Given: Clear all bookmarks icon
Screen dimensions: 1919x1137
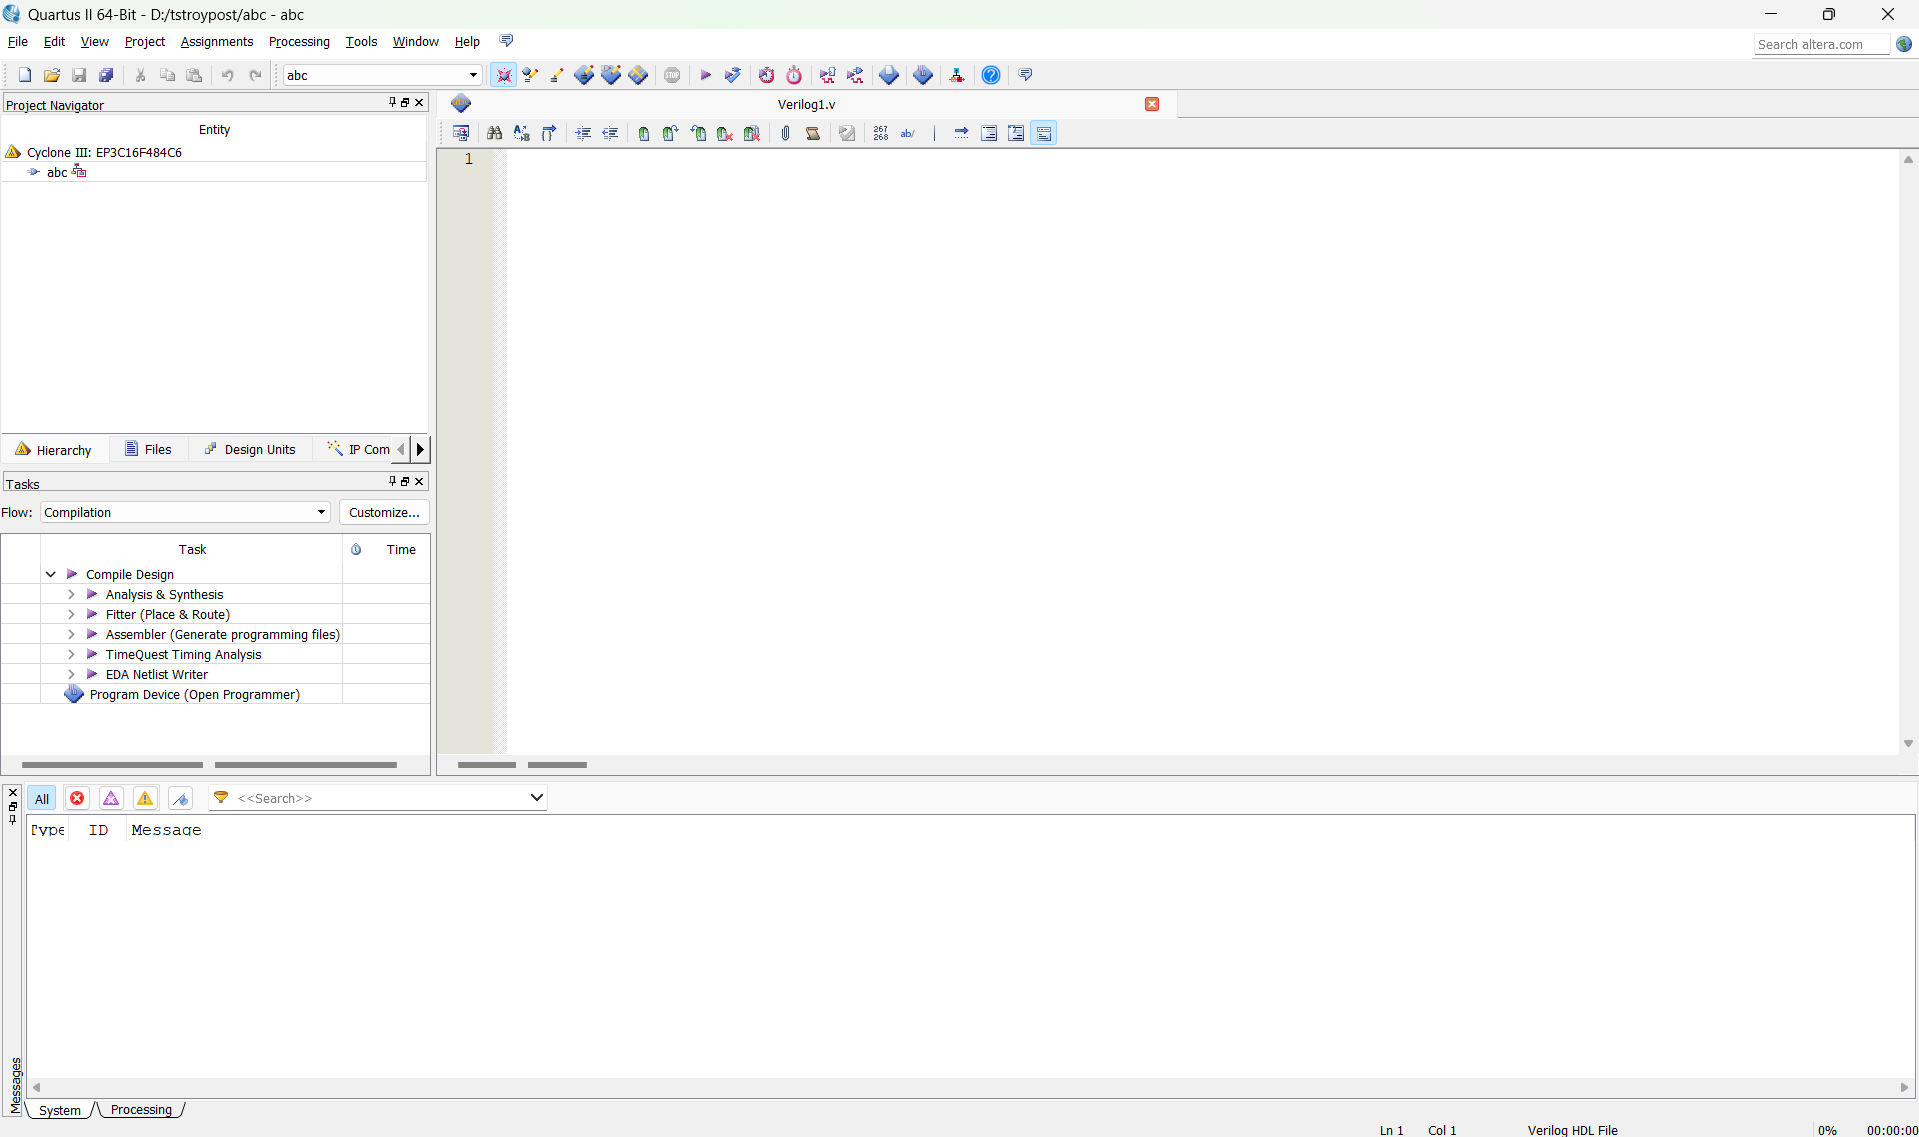Looking at the screenshot, I should 752,133.
